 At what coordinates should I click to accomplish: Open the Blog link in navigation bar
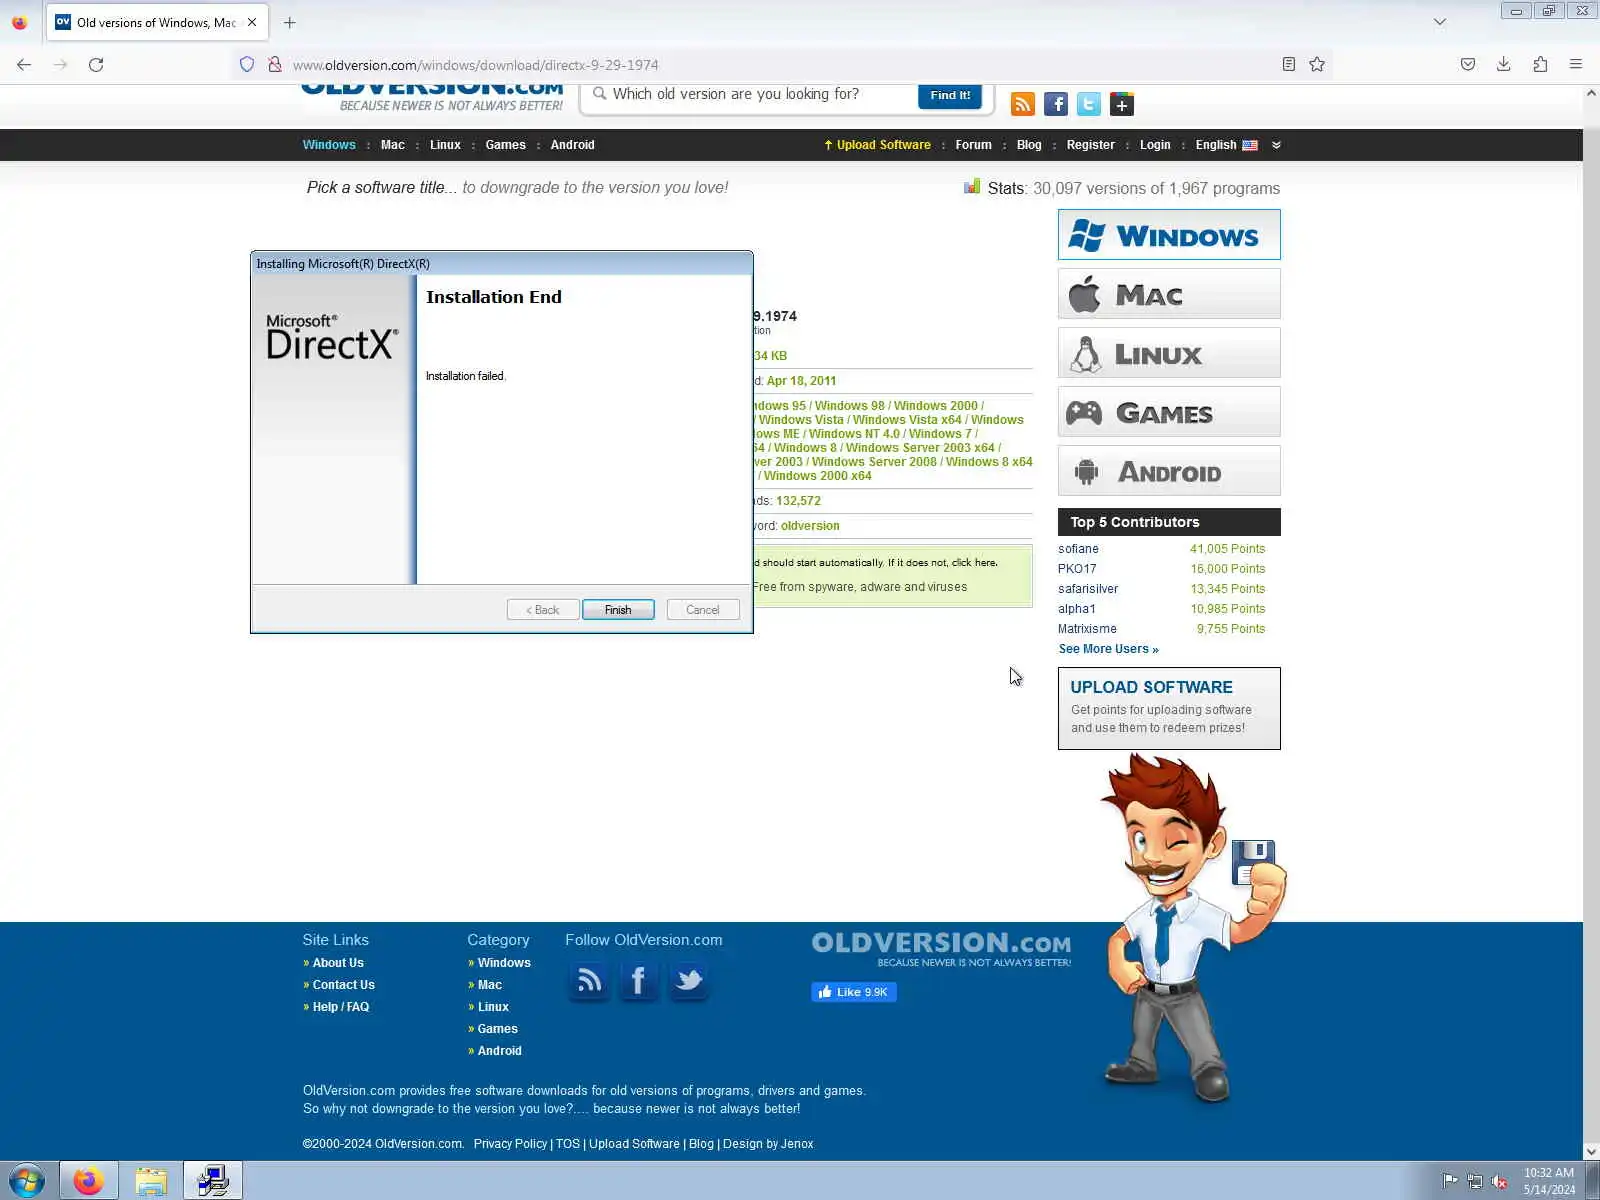pos(1029,145)
